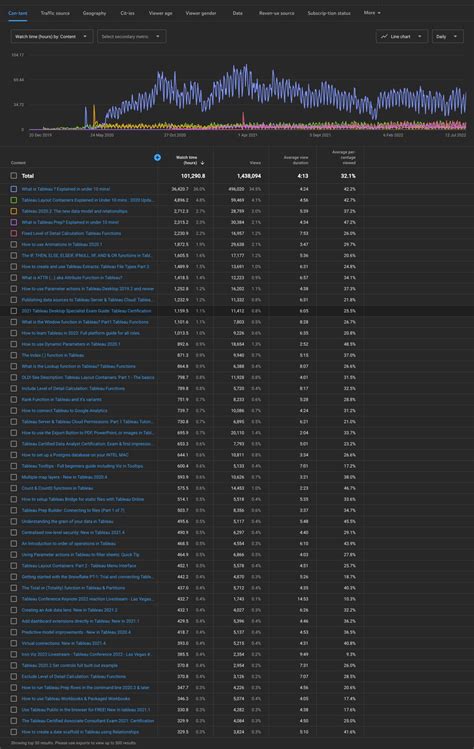Sort by the Watch time (hours) column
The height and width of the screenshot is (749, 474).
point(190,160)
